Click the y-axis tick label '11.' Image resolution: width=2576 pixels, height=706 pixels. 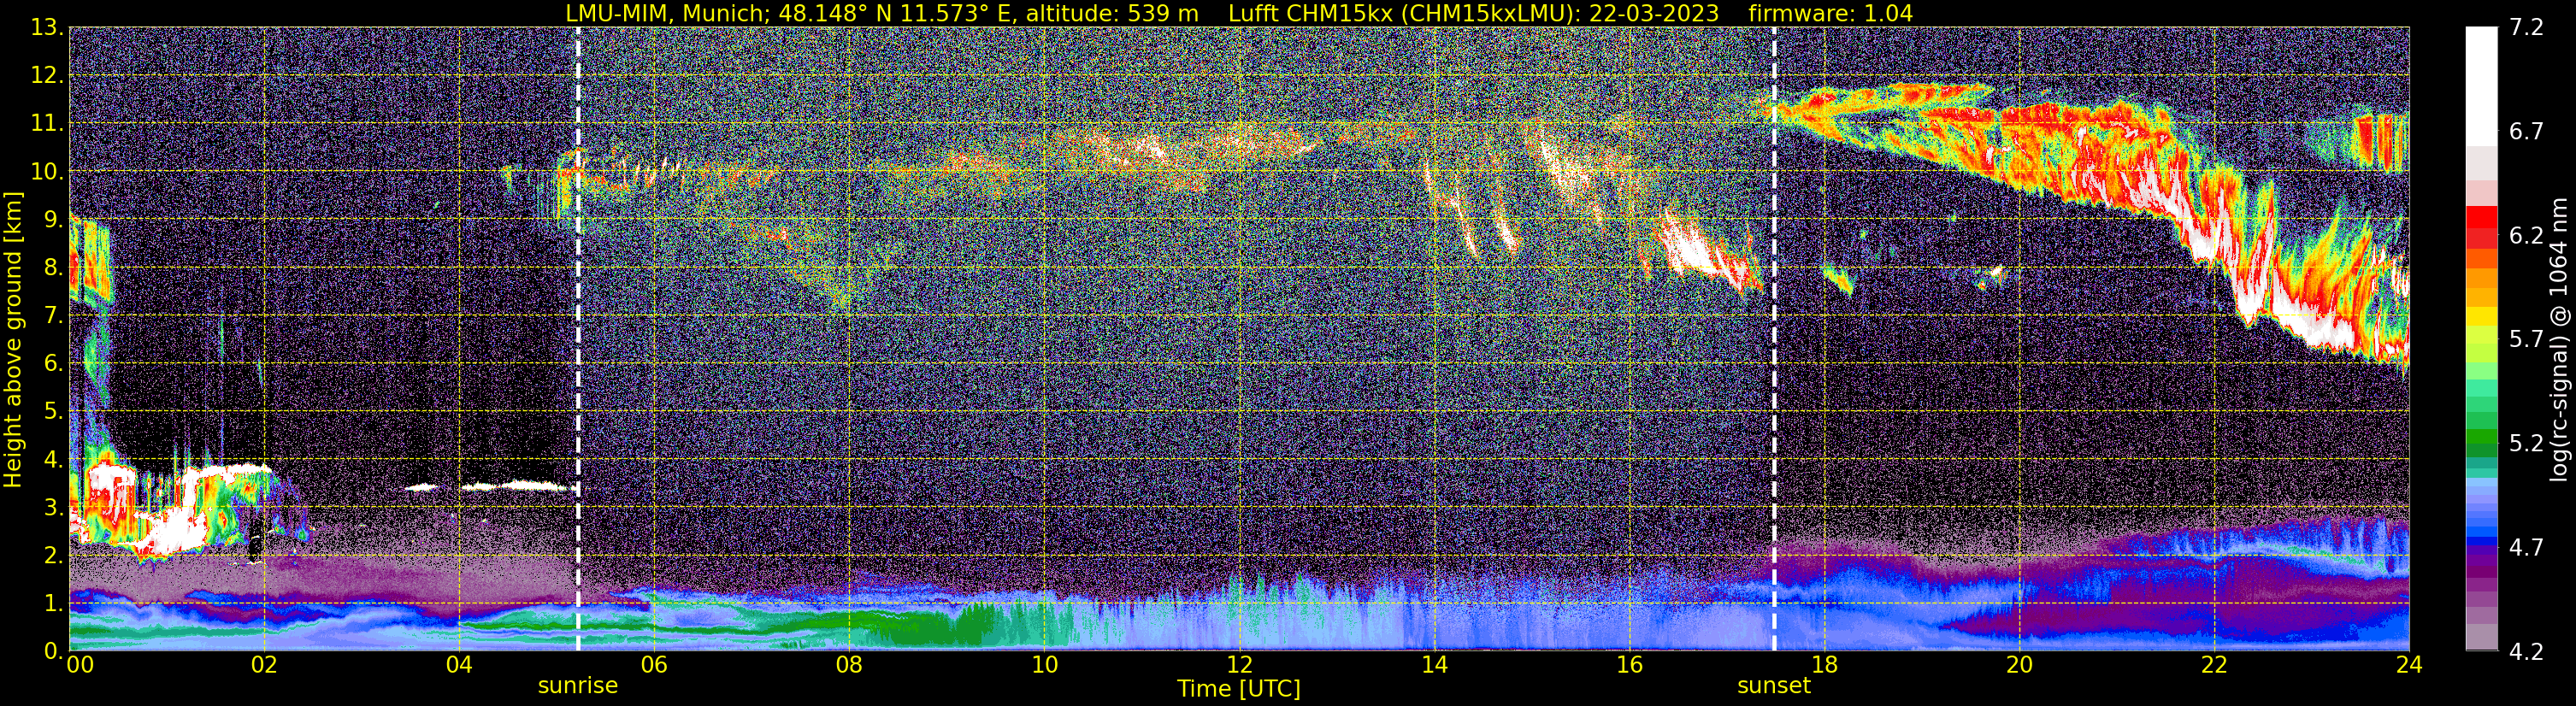click(47, 123)
